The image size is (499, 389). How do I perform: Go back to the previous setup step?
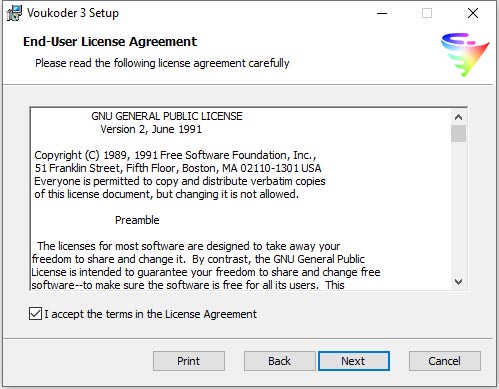point(279,361)
